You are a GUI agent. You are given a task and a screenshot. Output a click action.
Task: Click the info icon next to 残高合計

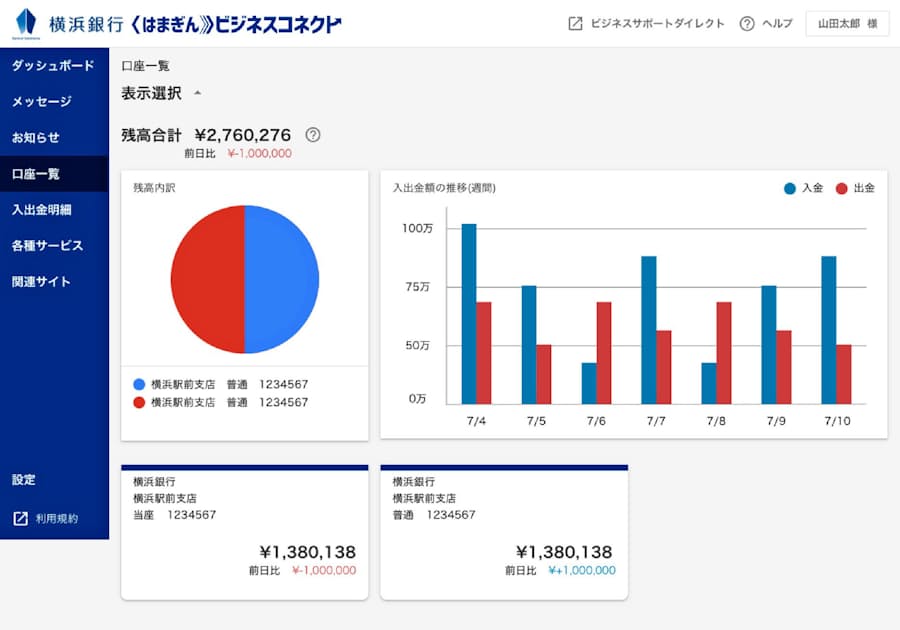click(x=313, y=135)
